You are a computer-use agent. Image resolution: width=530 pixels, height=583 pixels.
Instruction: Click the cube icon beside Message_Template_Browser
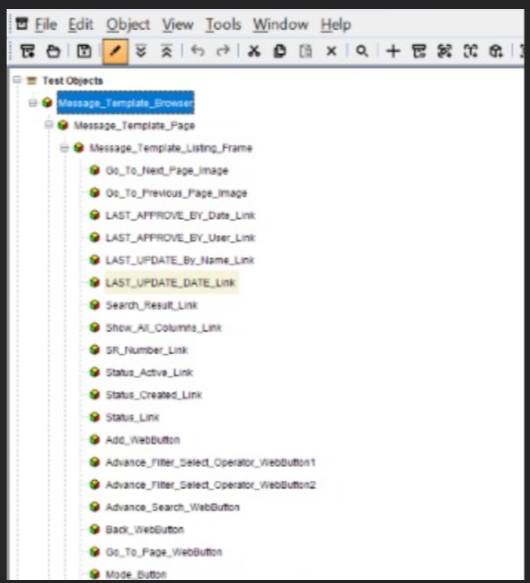47,102
